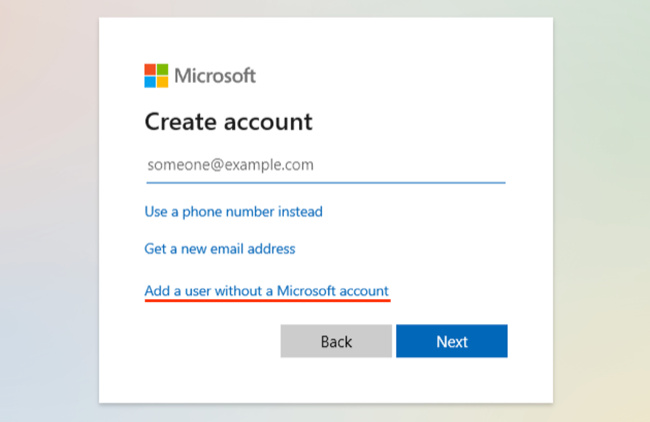Click the red square of Microsoft logo
The image size is (650, 422).
click(x=150, y=69)
